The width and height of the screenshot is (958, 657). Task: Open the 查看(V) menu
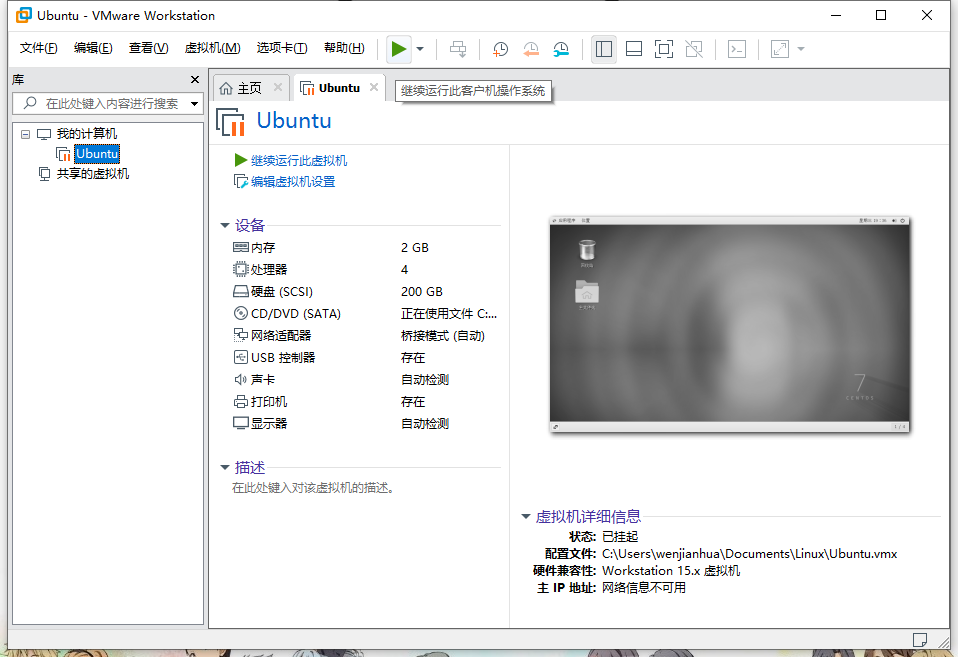pyautogui.click(x=148, y=48)
